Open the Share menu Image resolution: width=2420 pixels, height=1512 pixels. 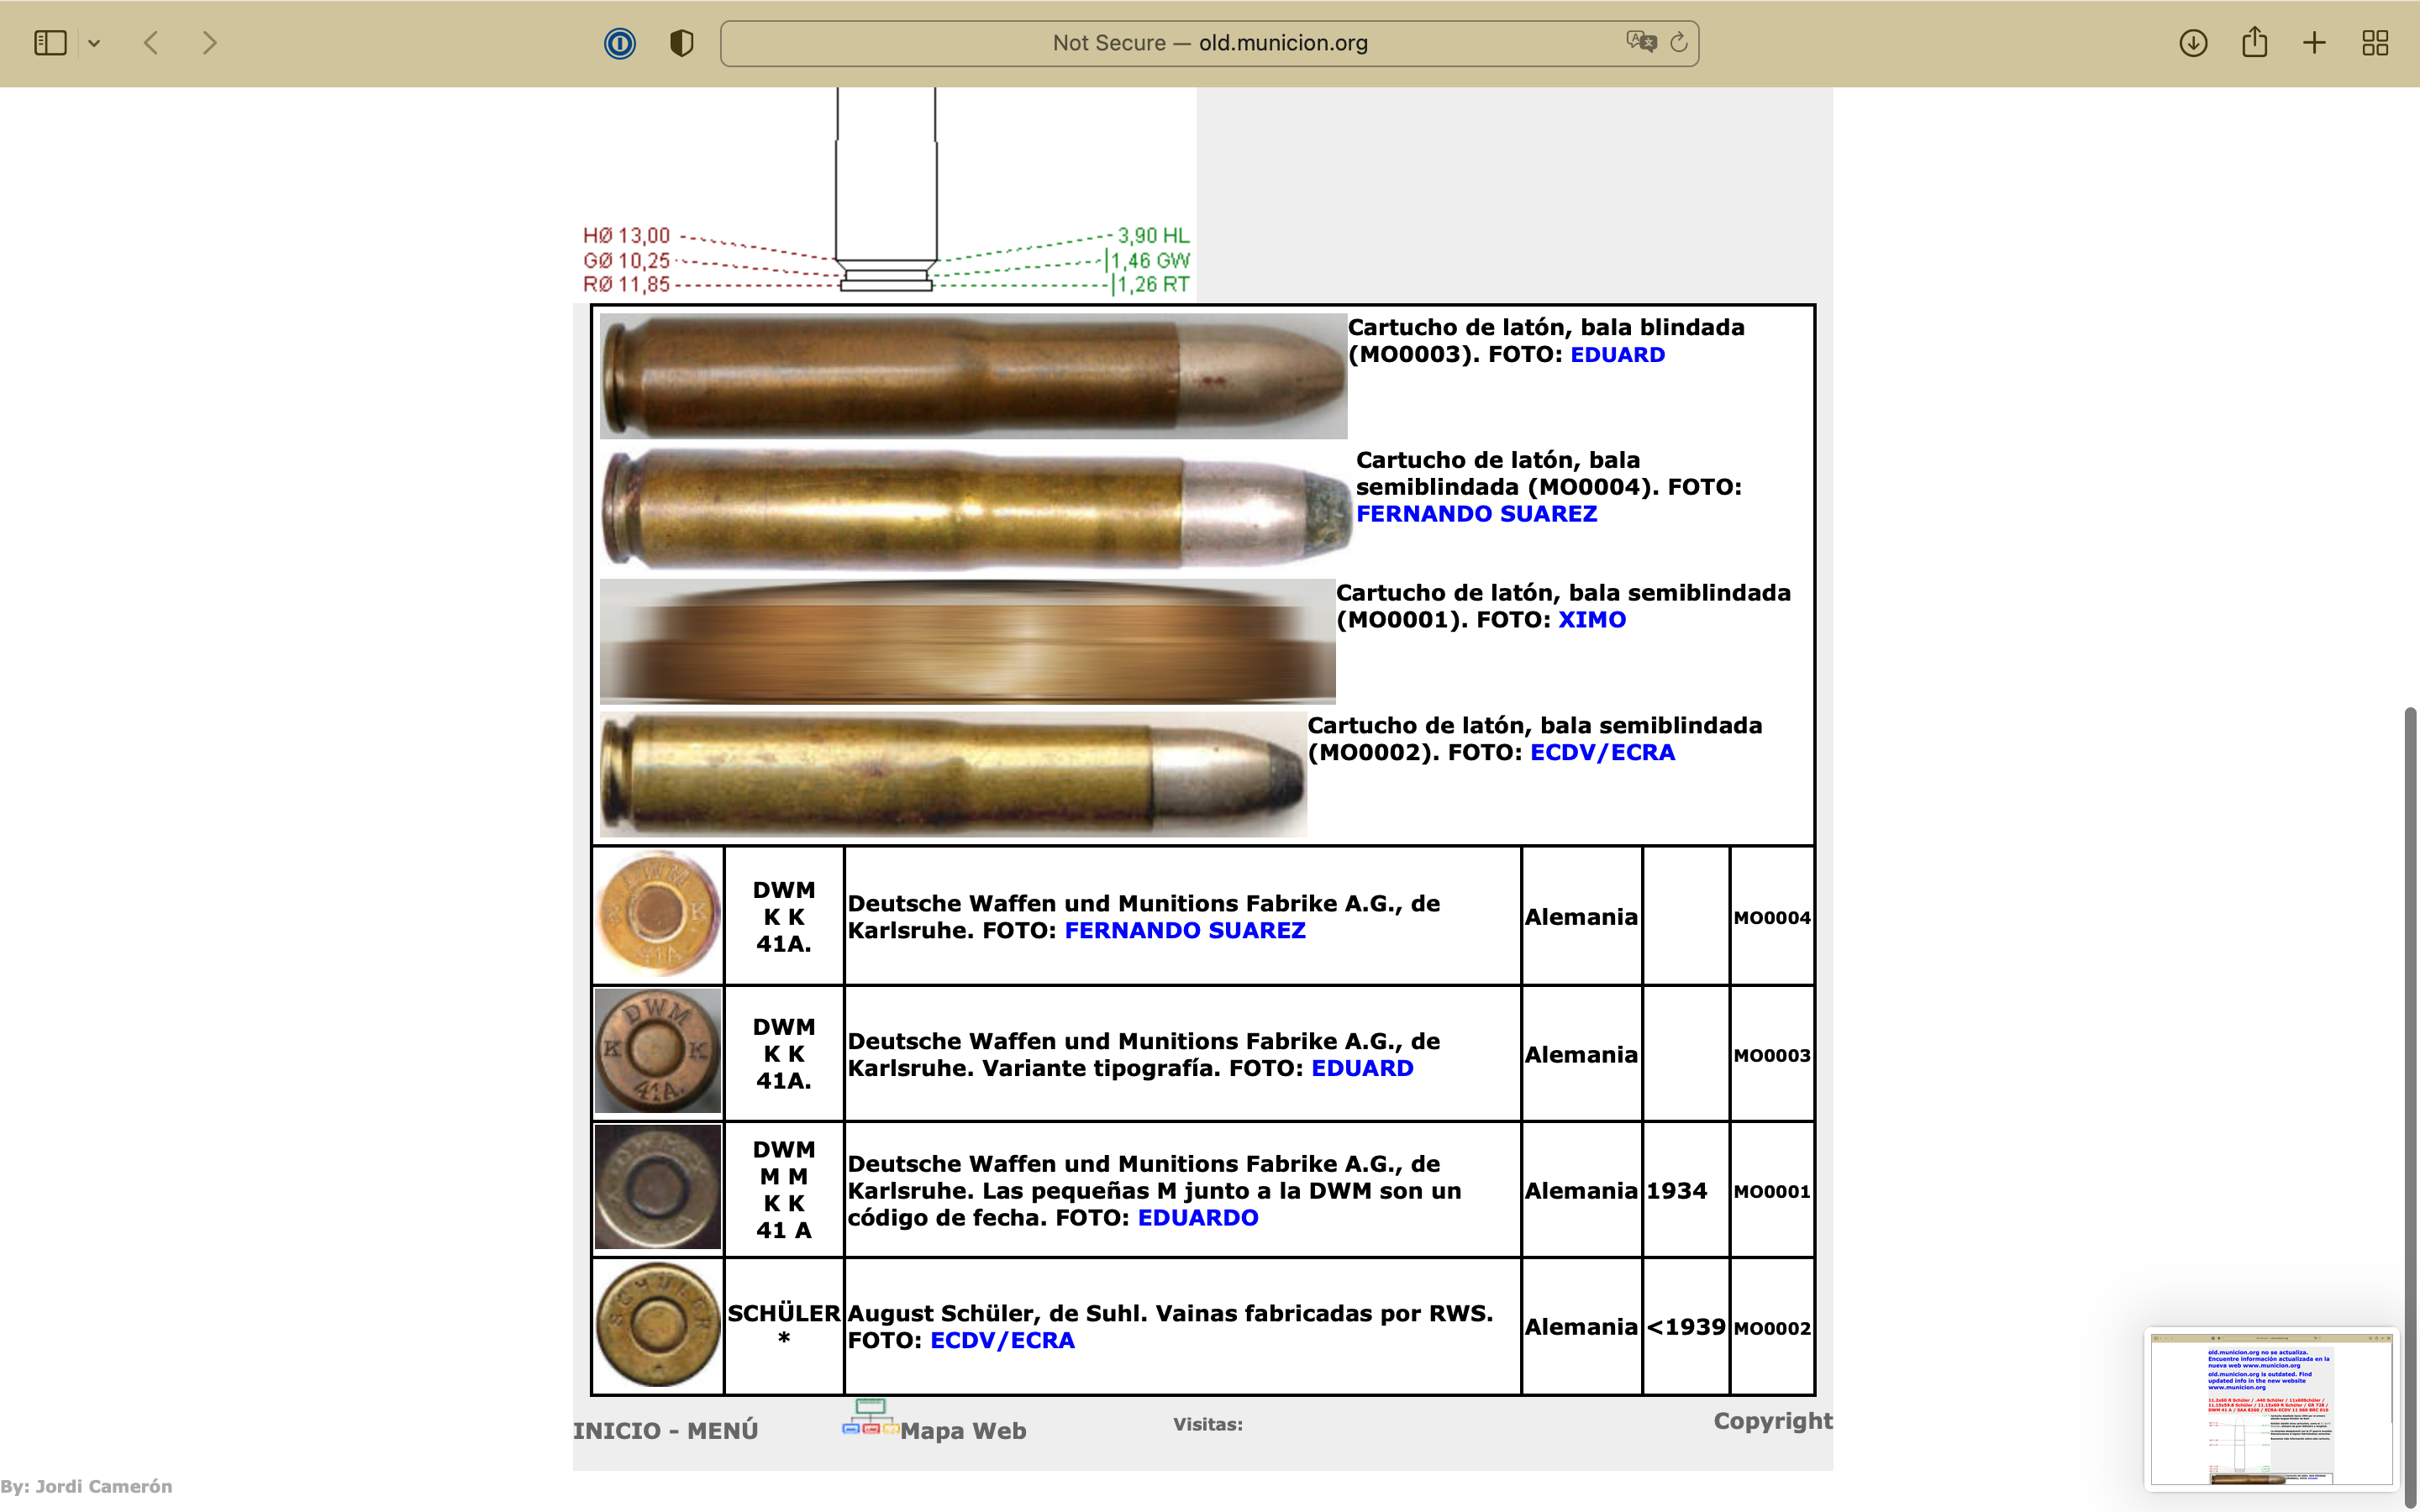[2254, 42]
